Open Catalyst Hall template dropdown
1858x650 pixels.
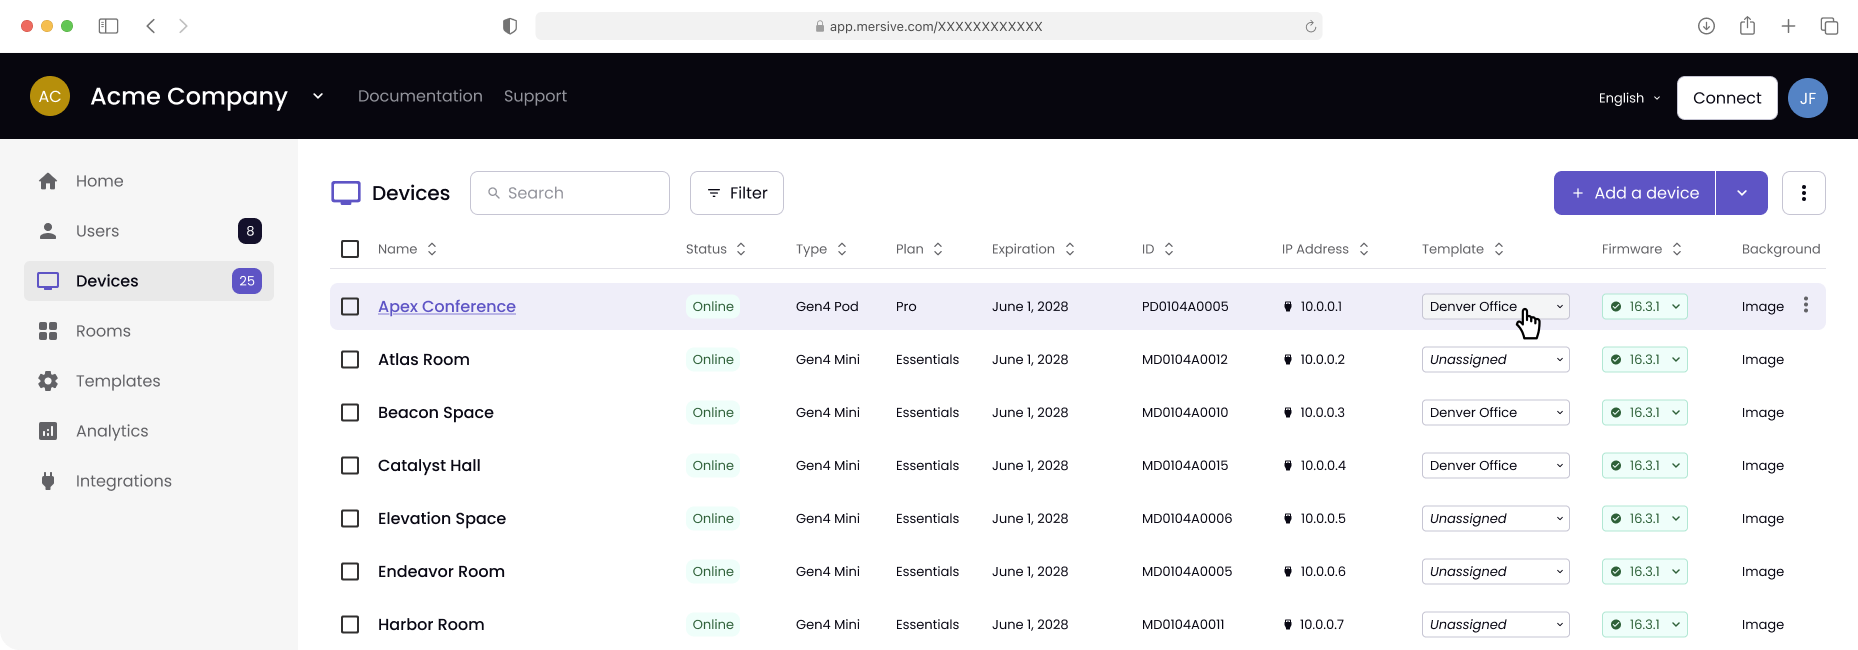coord(1496,465)
